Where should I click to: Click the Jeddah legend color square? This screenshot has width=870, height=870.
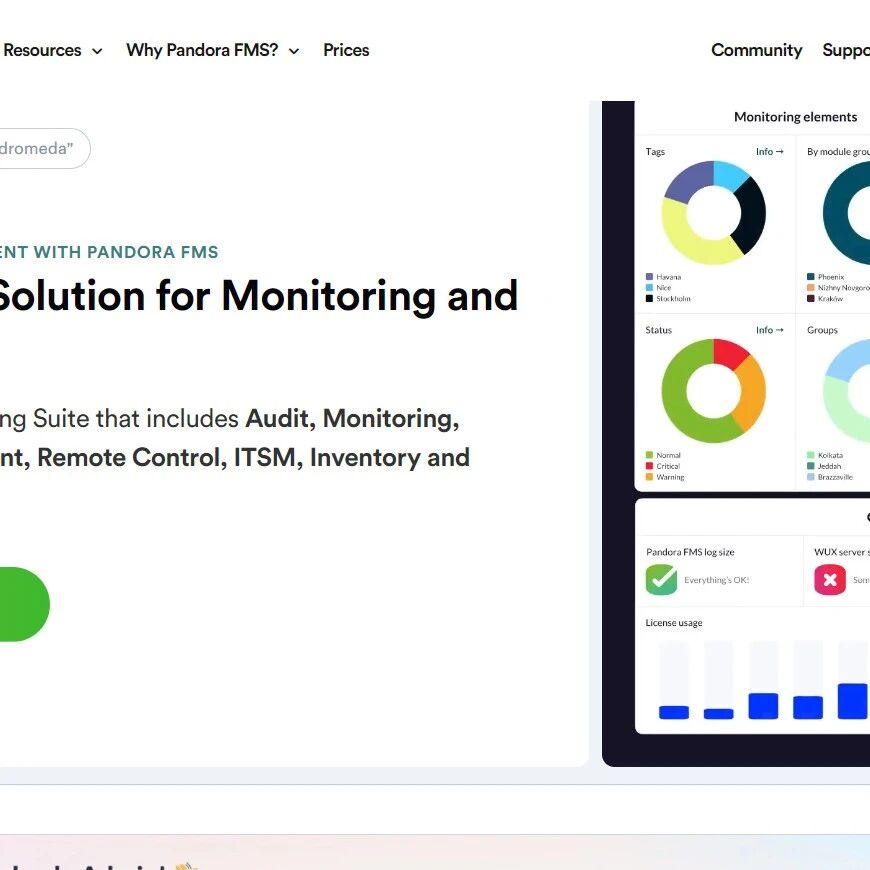click(811, 466)
